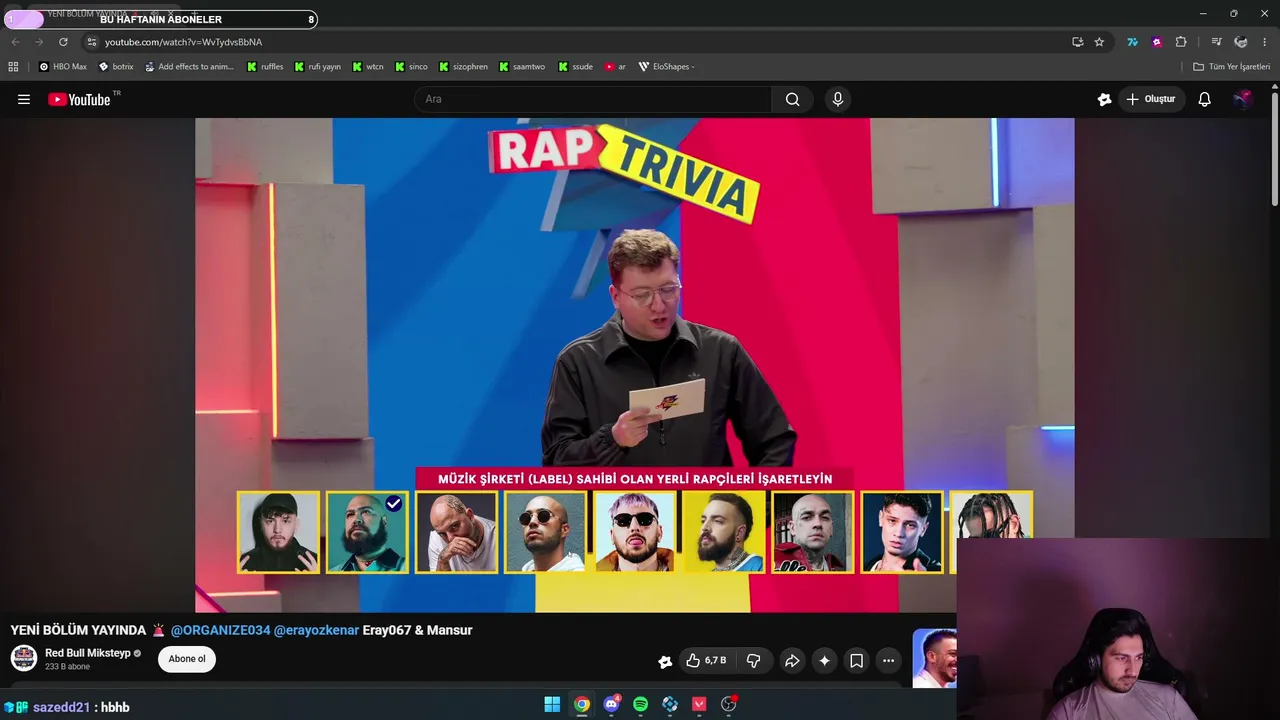Click the star badge icon beside Oluştur

tap(1104, 99)
